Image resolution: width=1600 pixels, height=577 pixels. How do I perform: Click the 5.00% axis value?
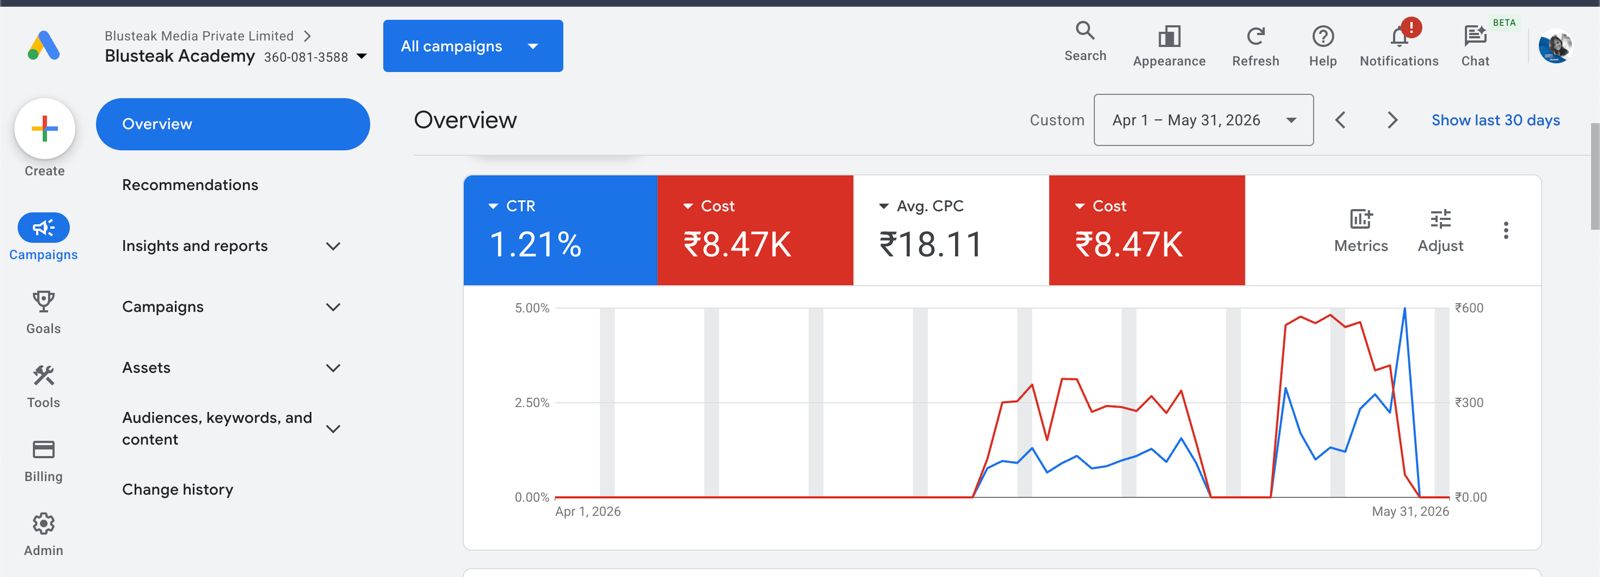532,308
